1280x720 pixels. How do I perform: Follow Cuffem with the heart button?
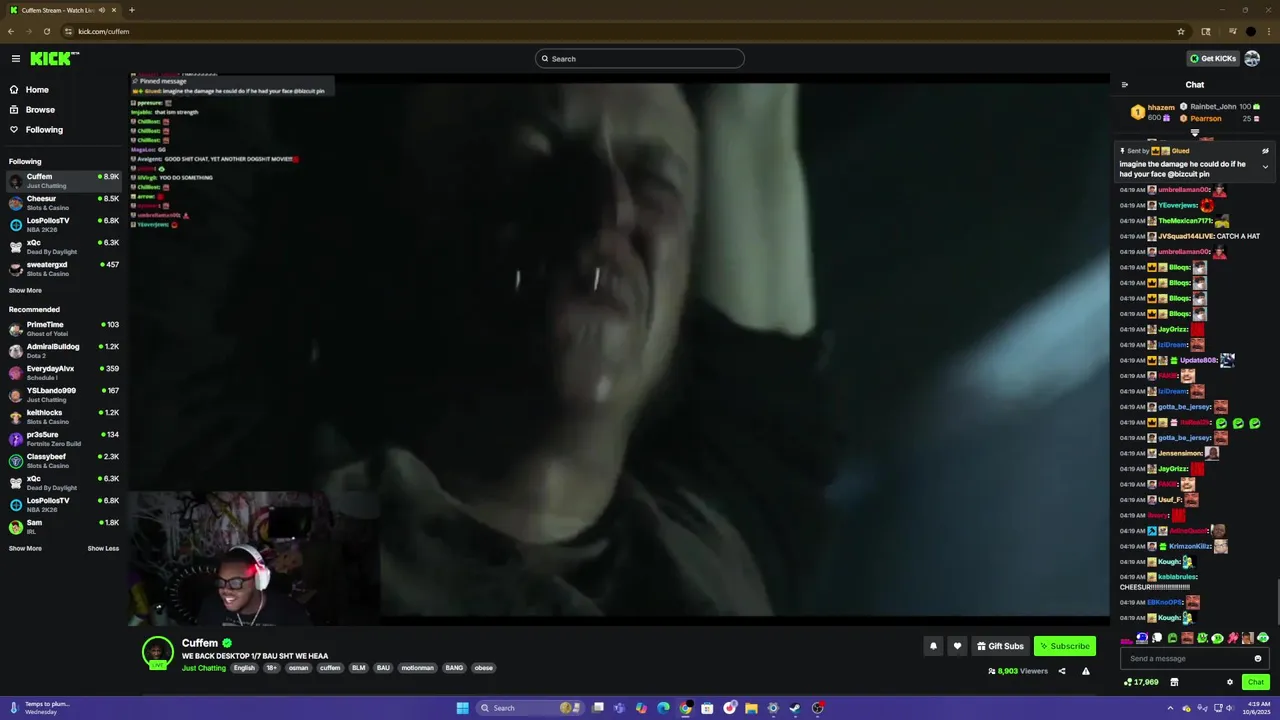tap(957, 646)
